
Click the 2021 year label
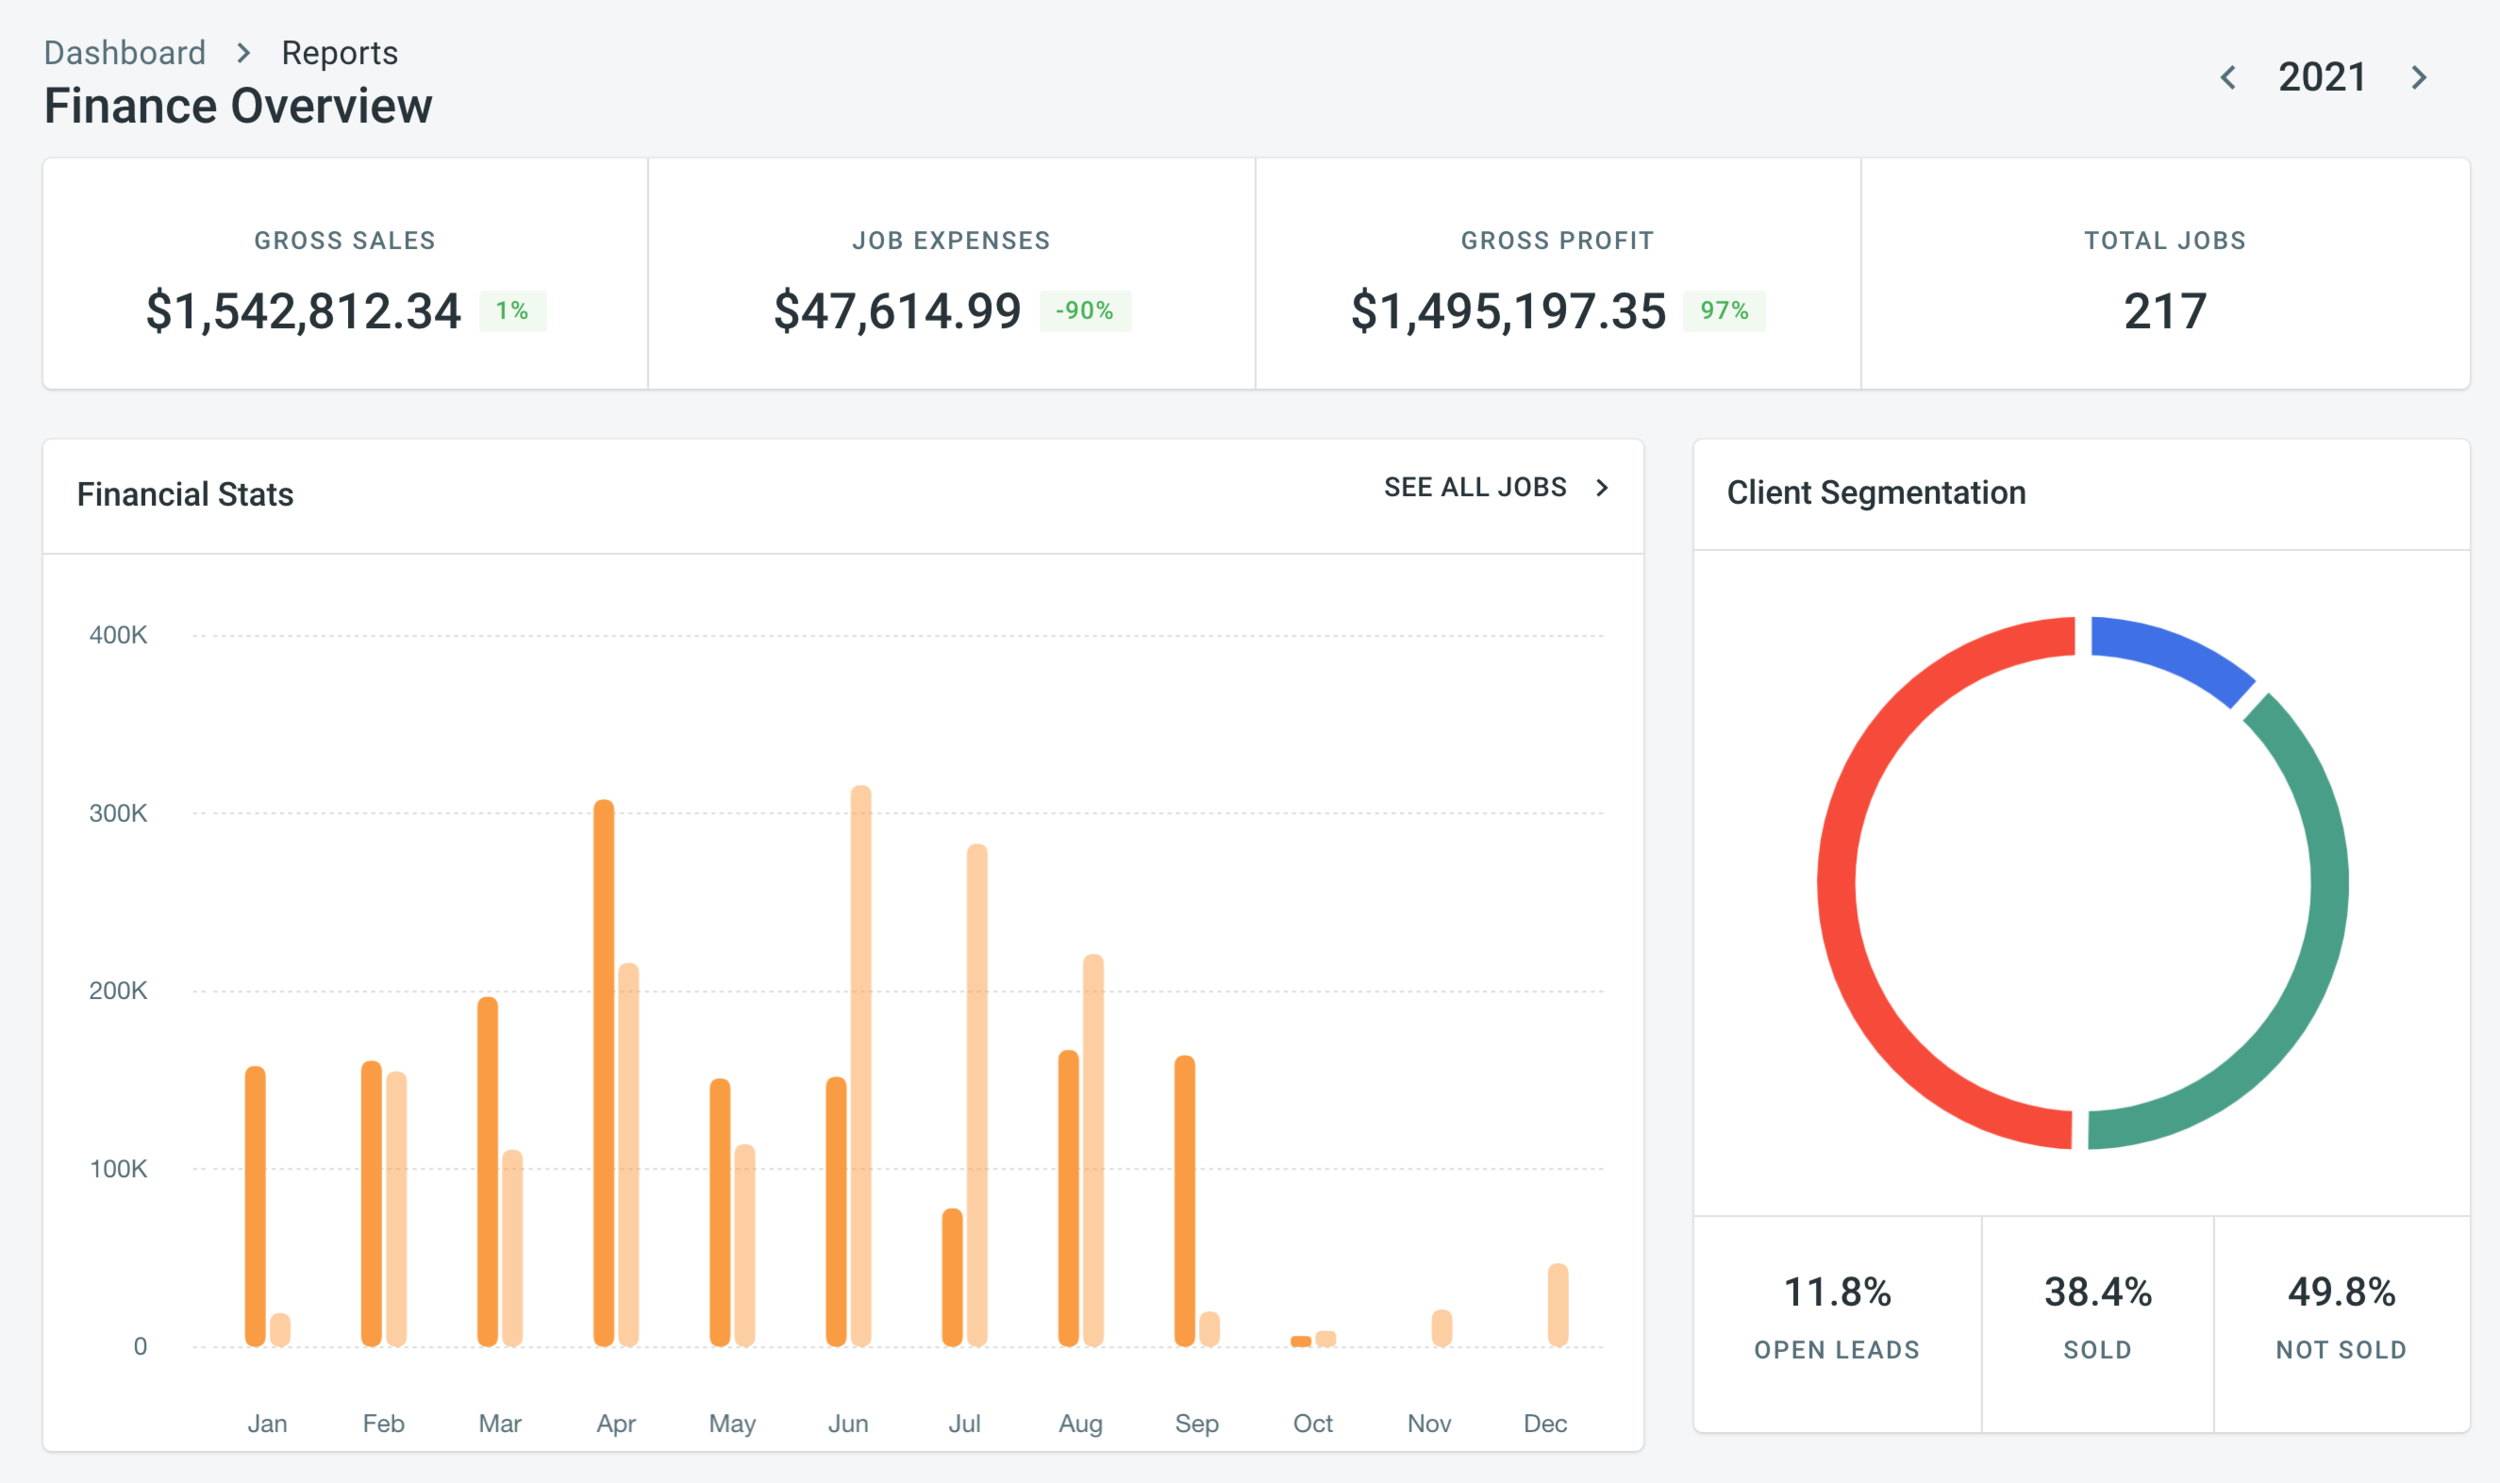point(2322,78)
